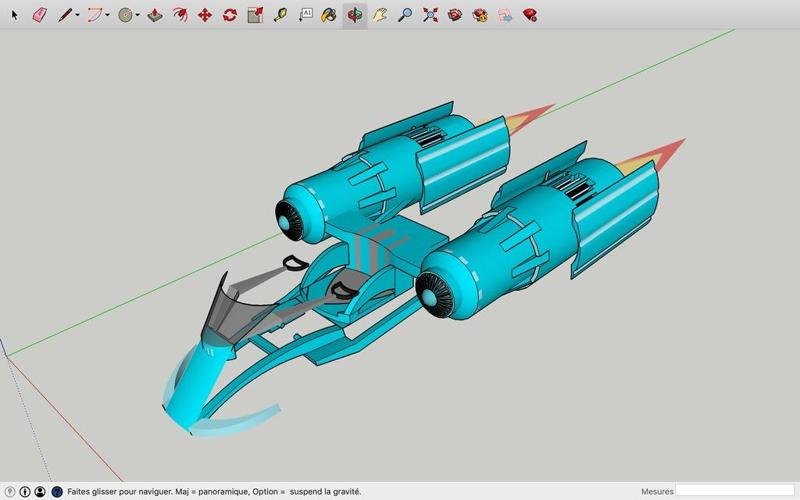Activate the Paint Bucket tool
This screenshot has height=500, width=800.
(x=329, y=15)
